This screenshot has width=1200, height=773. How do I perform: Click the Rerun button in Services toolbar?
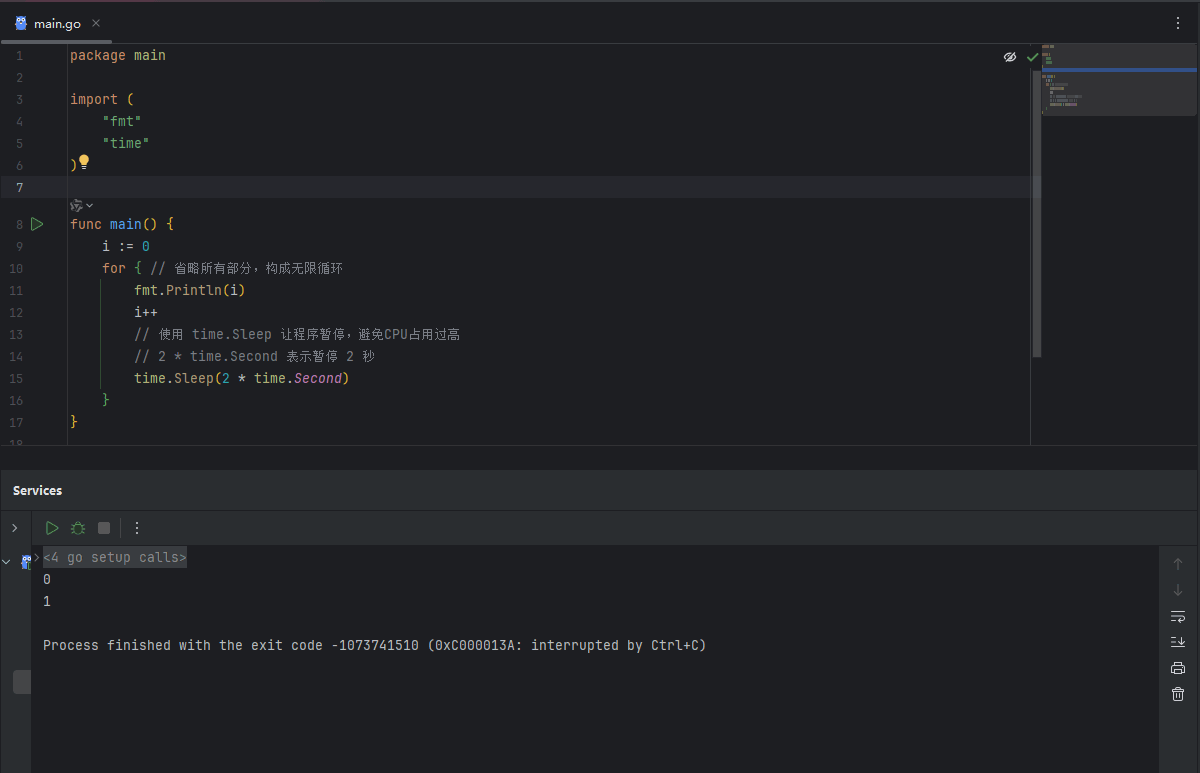[x=52, y=528]
